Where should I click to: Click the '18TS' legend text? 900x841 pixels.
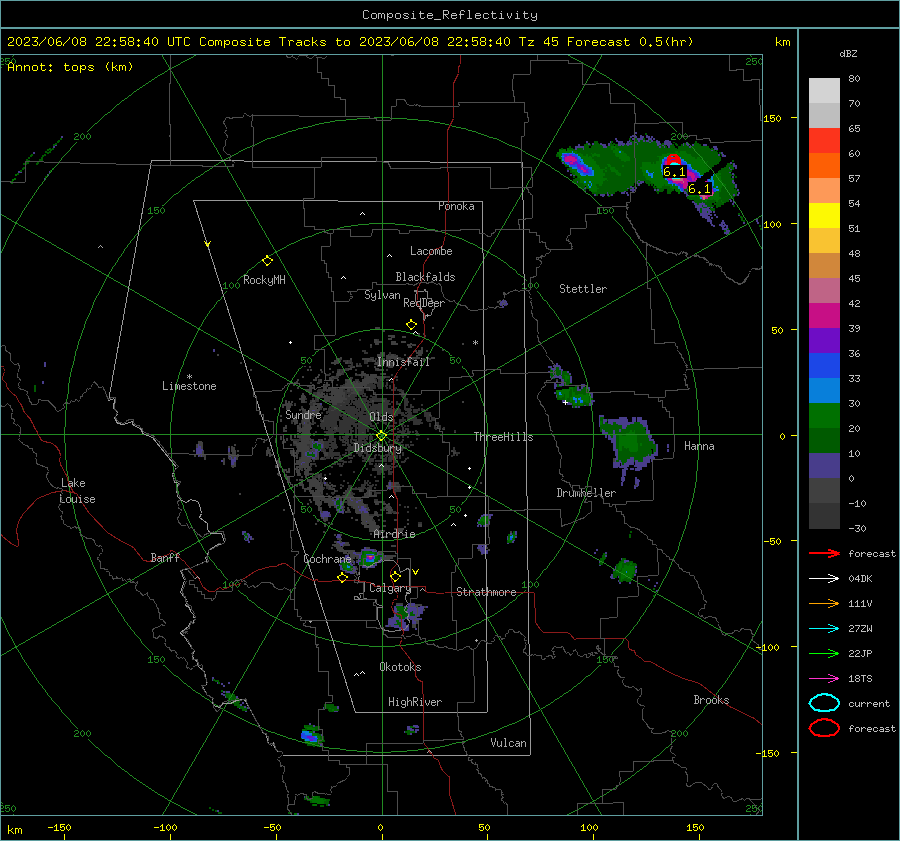860,679
